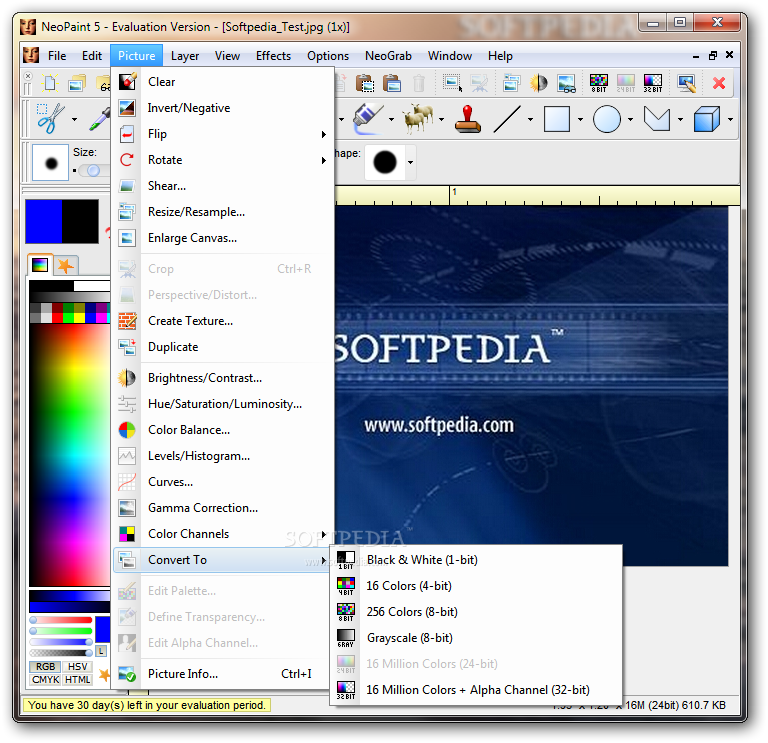Image resolution: width=768 pixels, height=743 pixels.
Task: Click the red X delete toolbar icon
Action: pyautogui.click(x=719, y=83)
